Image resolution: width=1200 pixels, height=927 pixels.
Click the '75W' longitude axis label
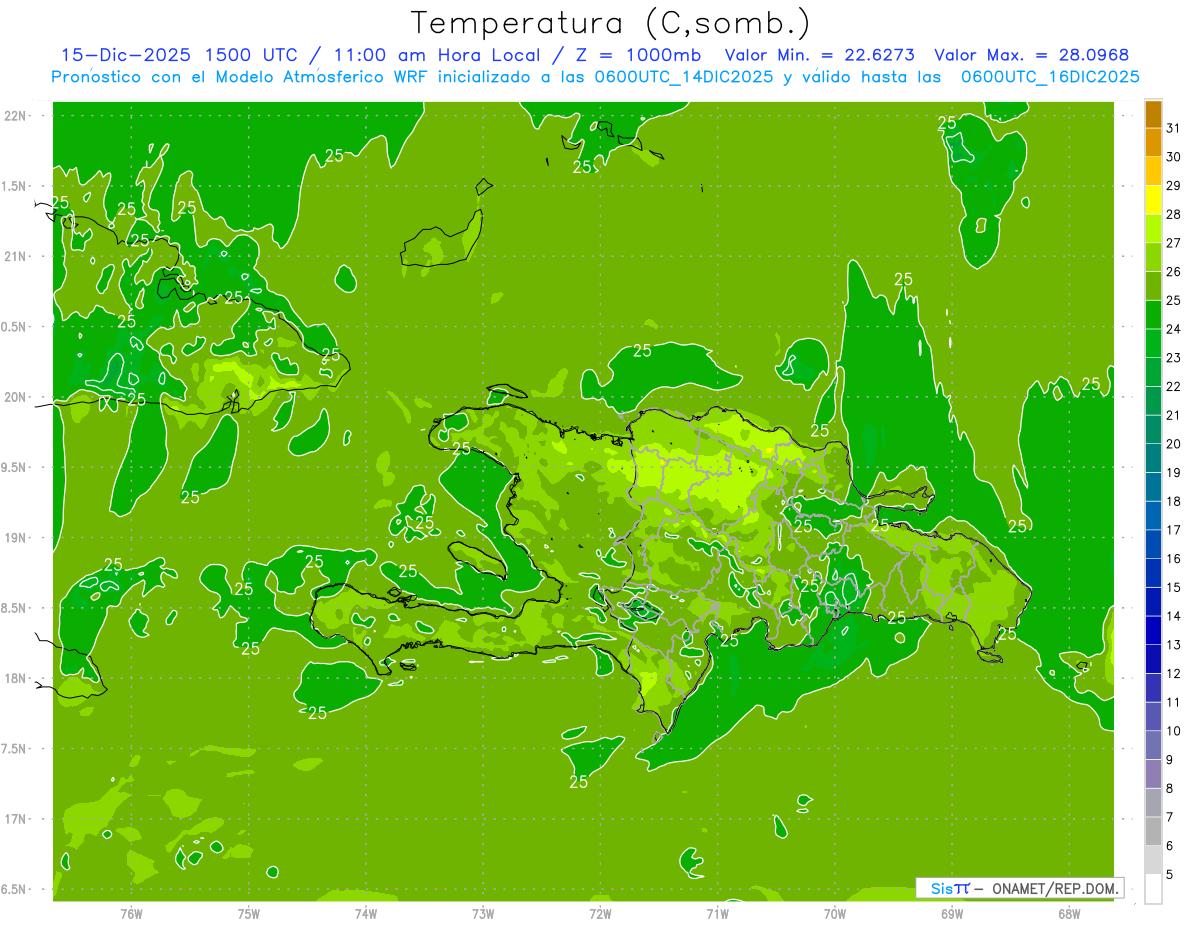[249, 914]
